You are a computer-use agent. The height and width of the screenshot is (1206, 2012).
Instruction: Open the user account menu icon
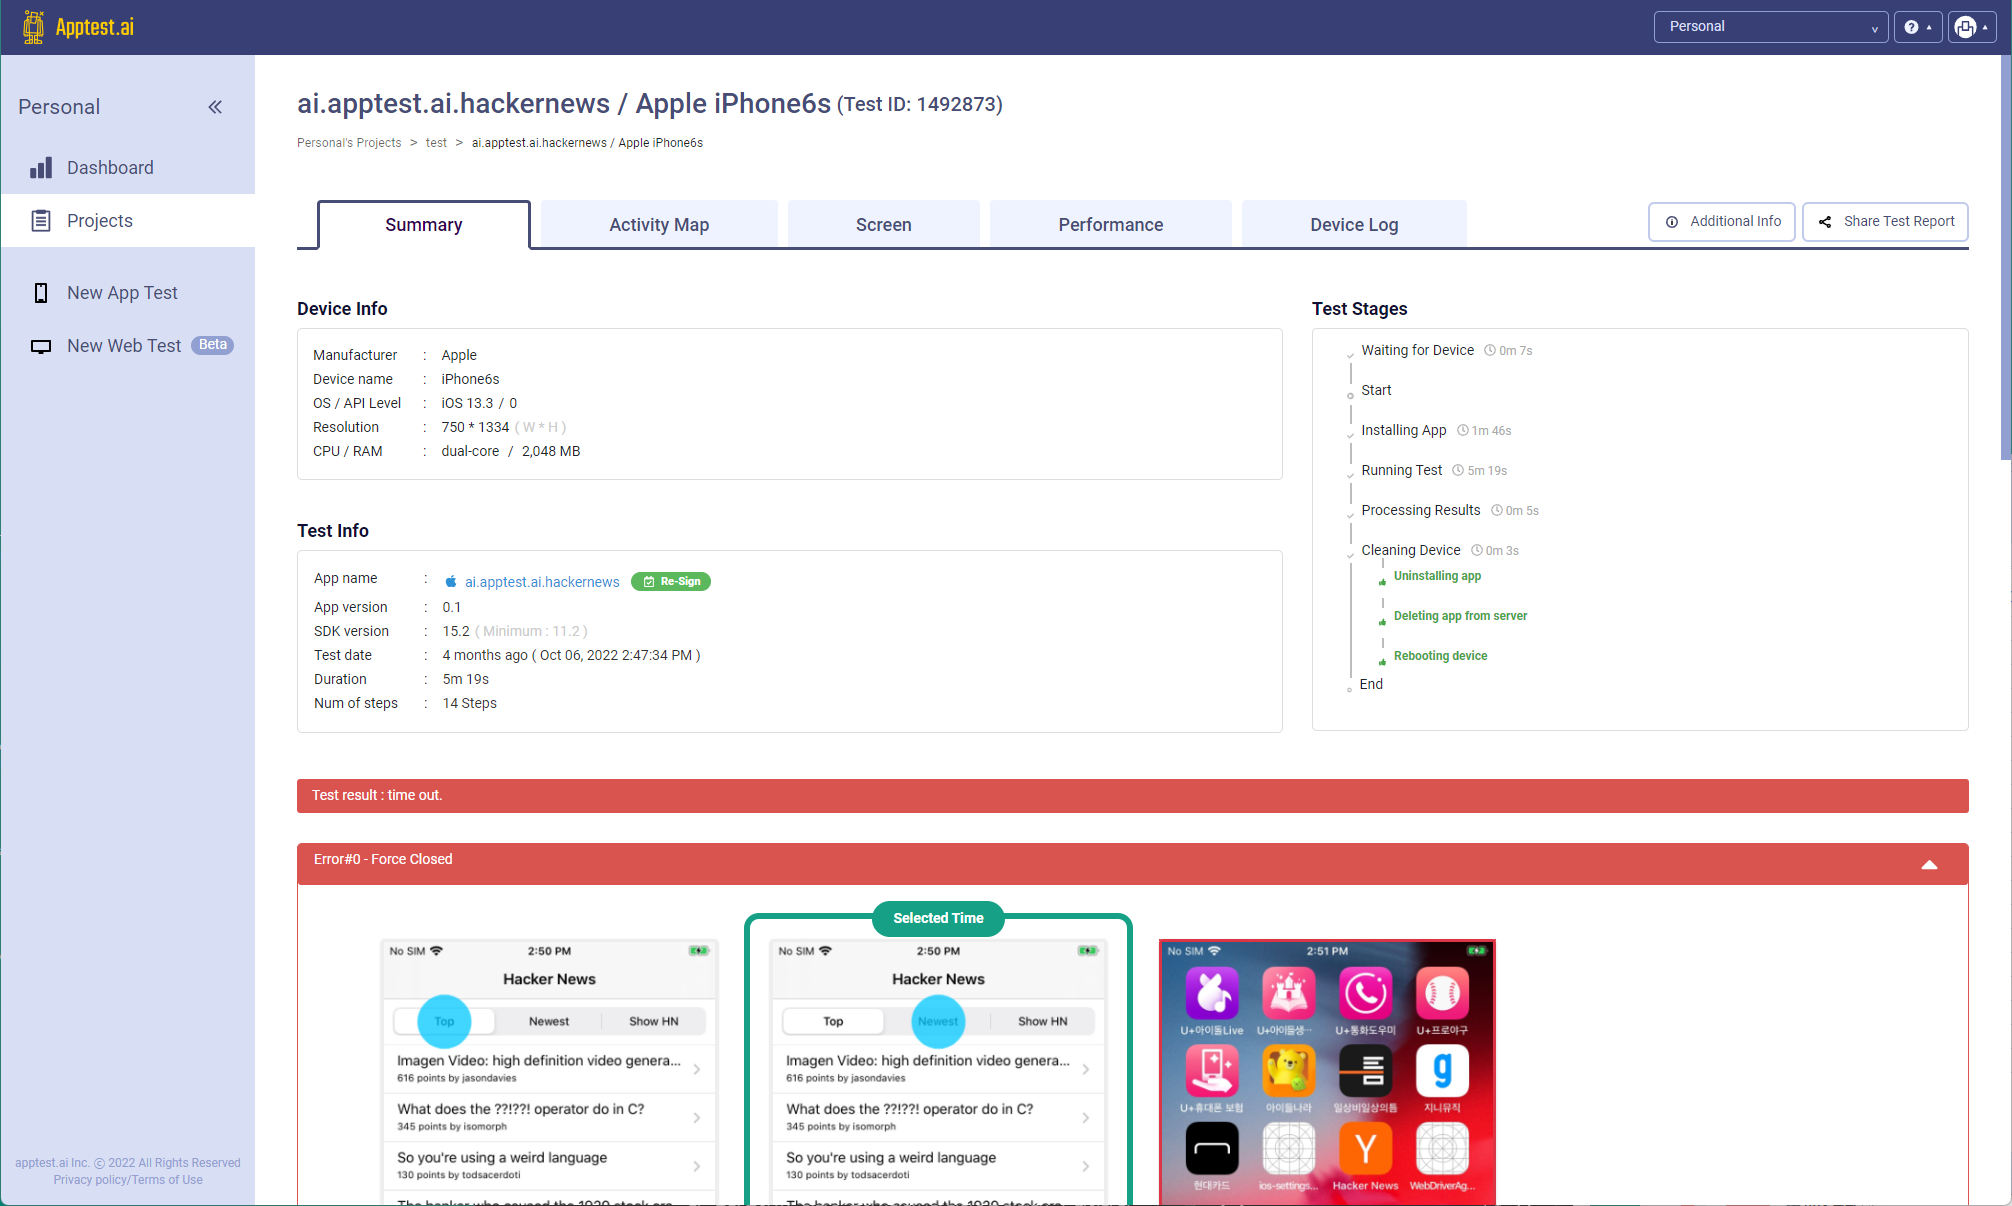point(1972,27)
